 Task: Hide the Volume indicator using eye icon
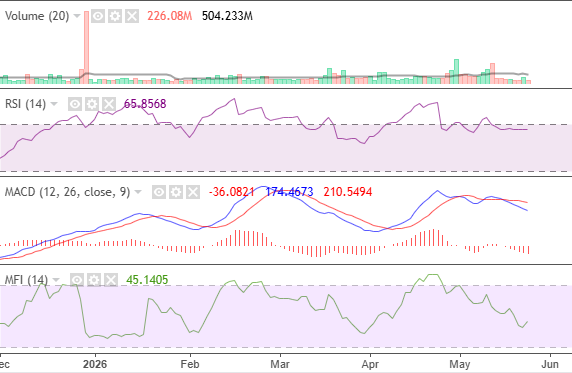coord(98,16)
